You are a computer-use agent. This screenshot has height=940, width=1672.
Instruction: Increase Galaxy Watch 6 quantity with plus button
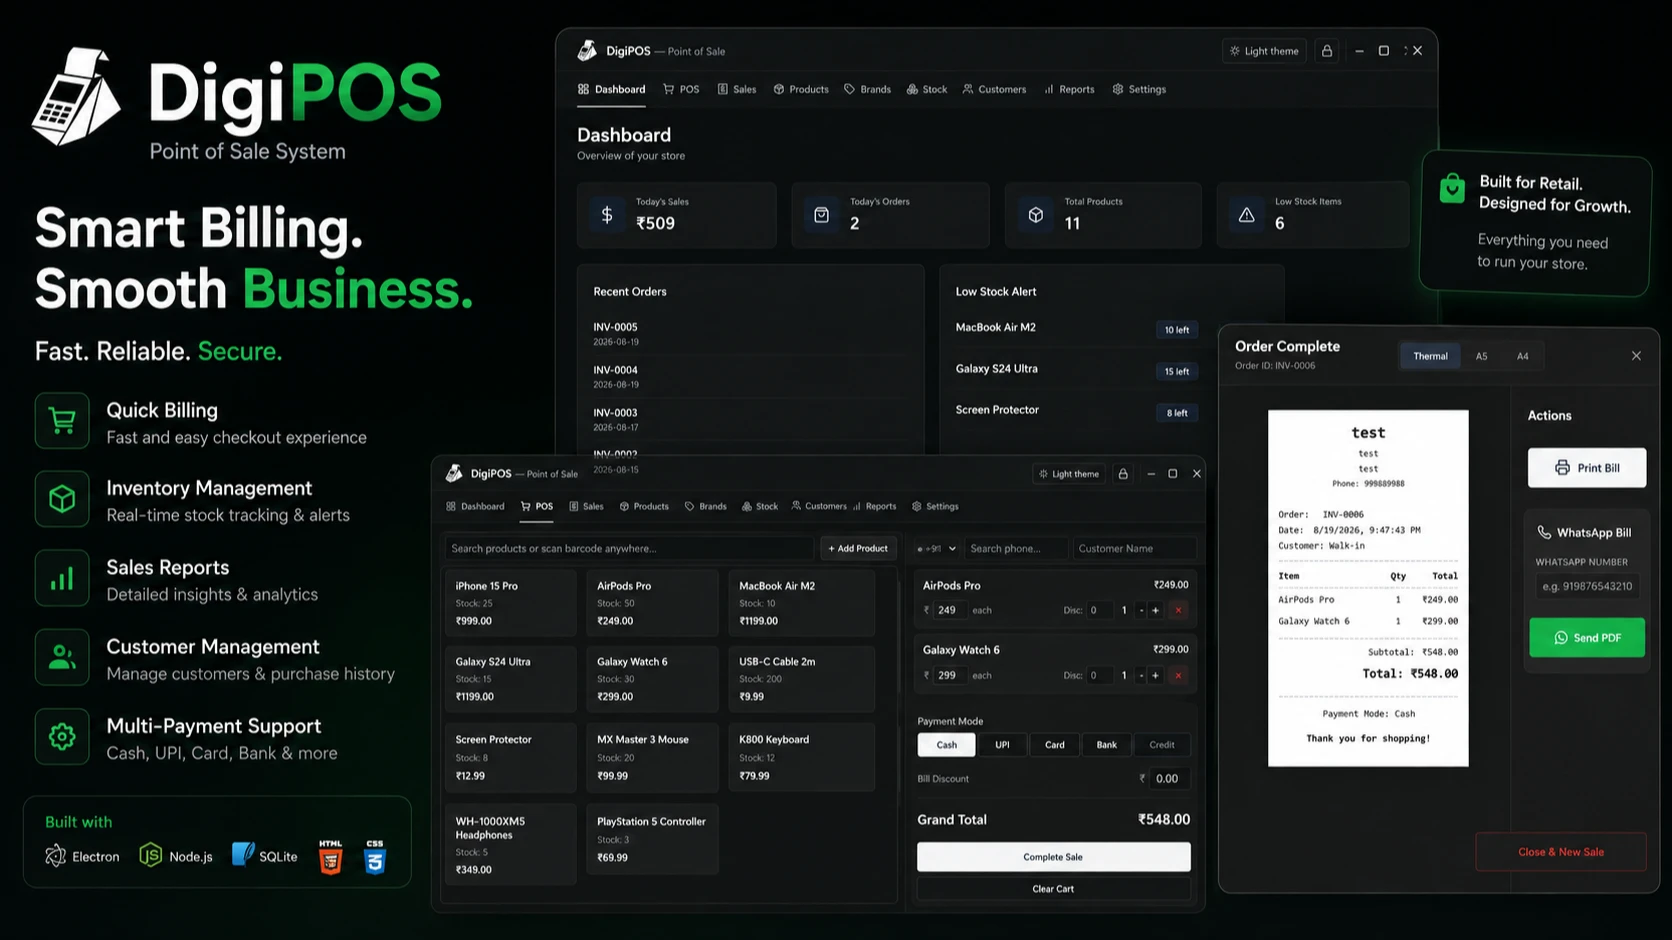(x=1155, y=675)
